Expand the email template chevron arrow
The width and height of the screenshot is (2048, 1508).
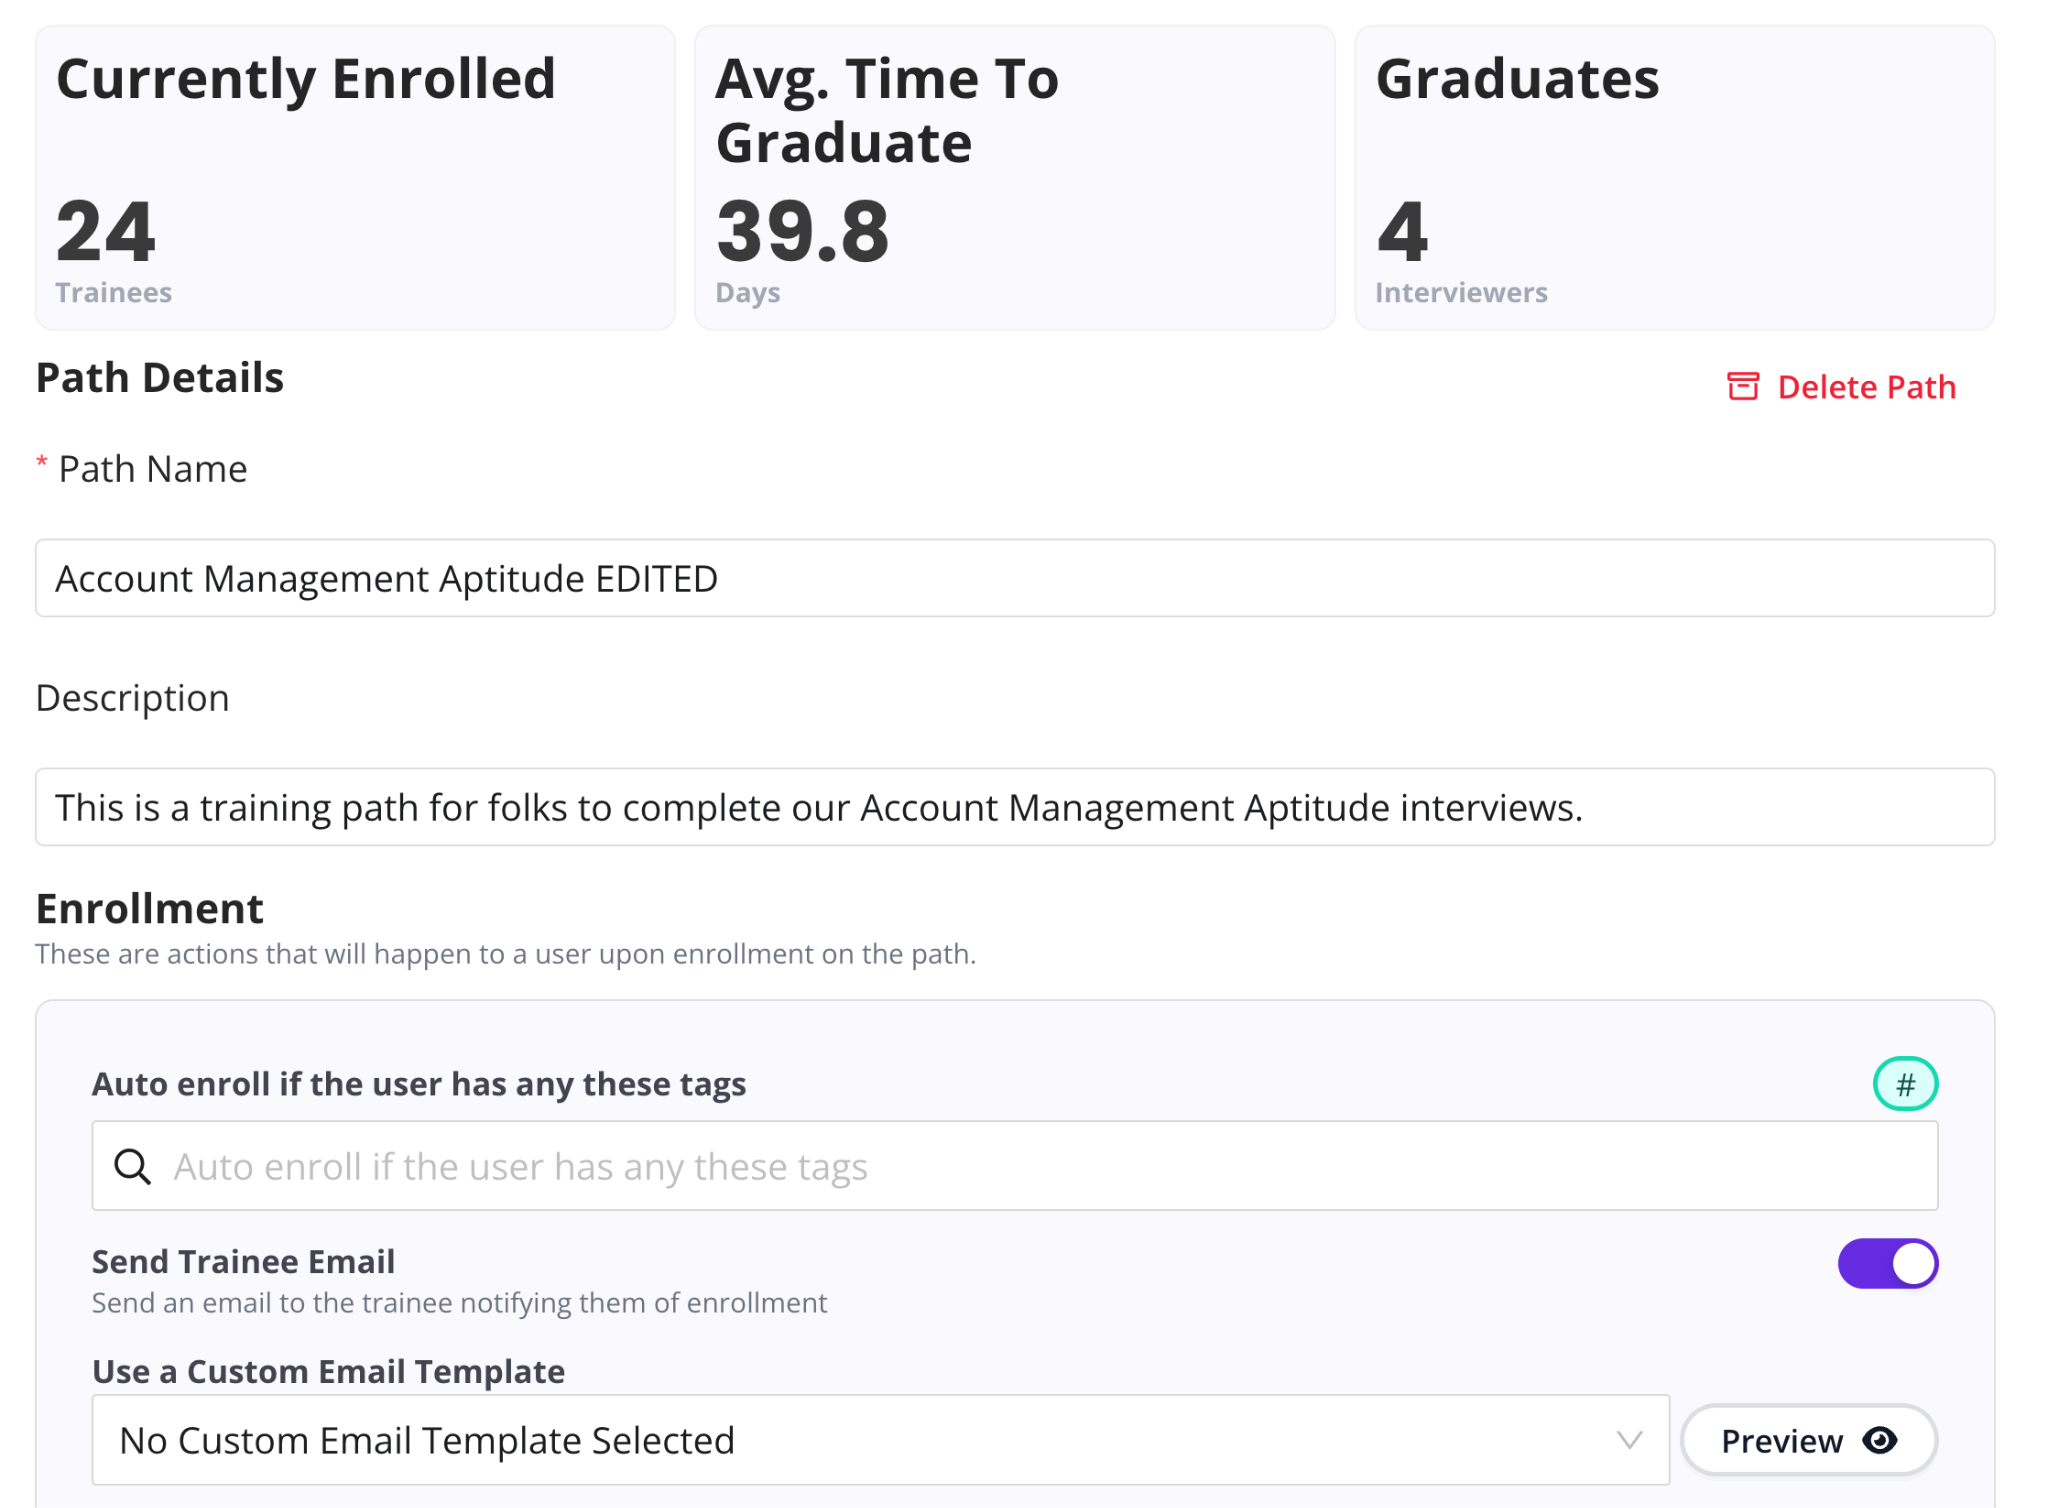pyautogui.click(x=1630, y=1440)
